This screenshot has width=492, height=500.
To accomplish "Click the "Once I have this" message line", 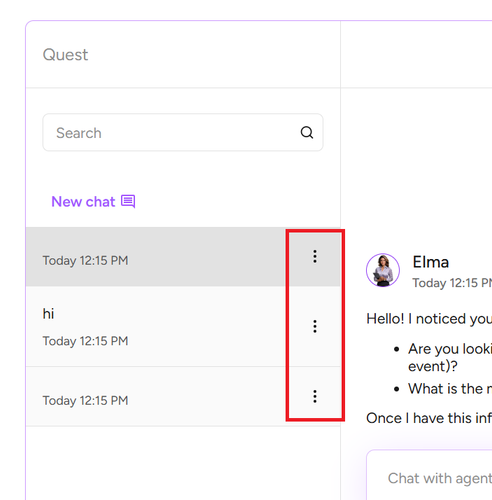I will pyautogui.click(x=429, y=418).
